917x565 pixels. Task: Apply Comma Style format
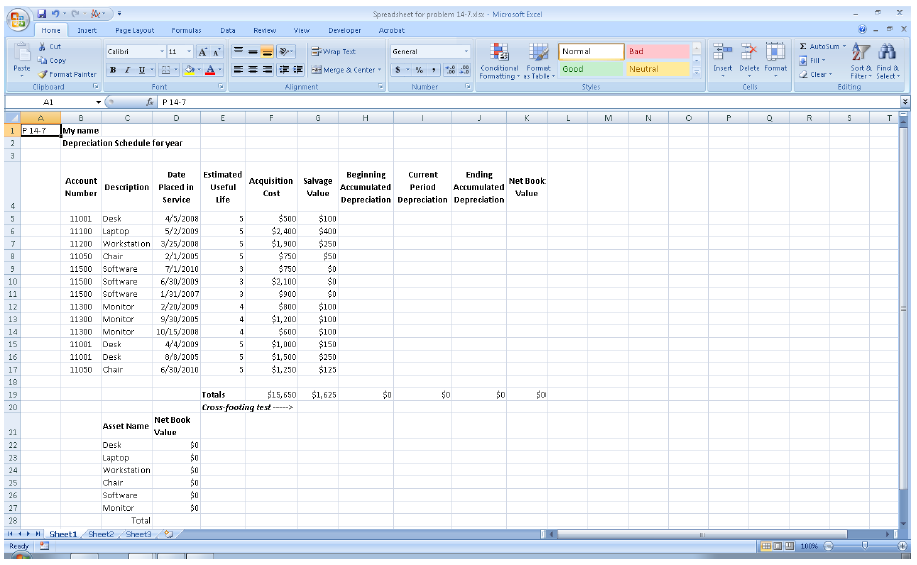click(x=433, y=70)
